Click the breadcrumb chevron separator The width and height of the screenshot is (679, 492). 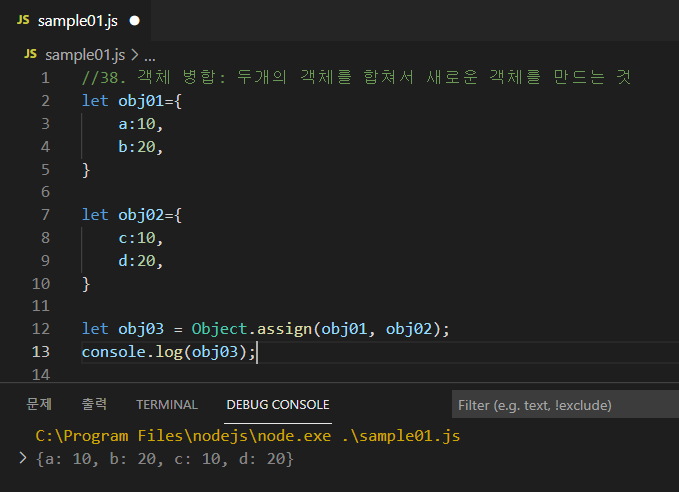(135, 55)
